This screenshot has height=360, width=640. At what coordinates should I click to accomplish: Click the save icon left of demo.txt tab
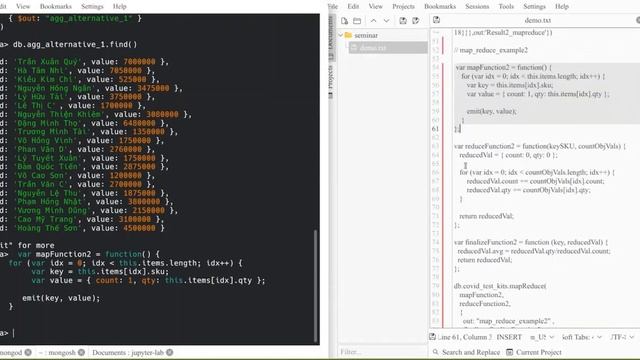click(x=436, y=20)
